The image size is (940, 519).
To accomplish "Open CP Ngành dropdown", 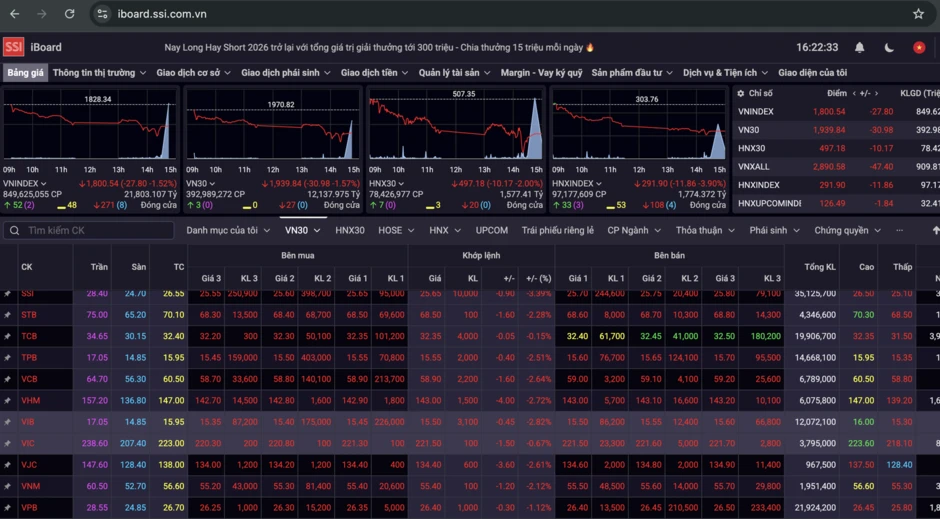I will tap(634, 230).
